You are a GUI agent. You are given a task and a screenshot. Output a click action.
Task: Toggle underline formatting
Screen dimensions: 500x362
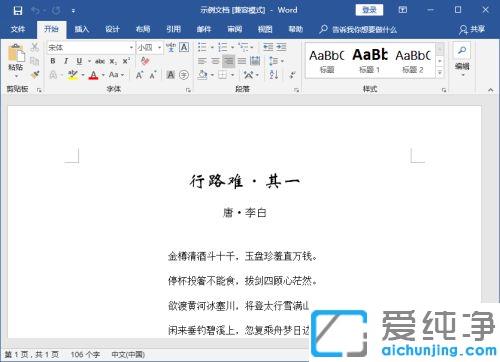coord(79,61)
